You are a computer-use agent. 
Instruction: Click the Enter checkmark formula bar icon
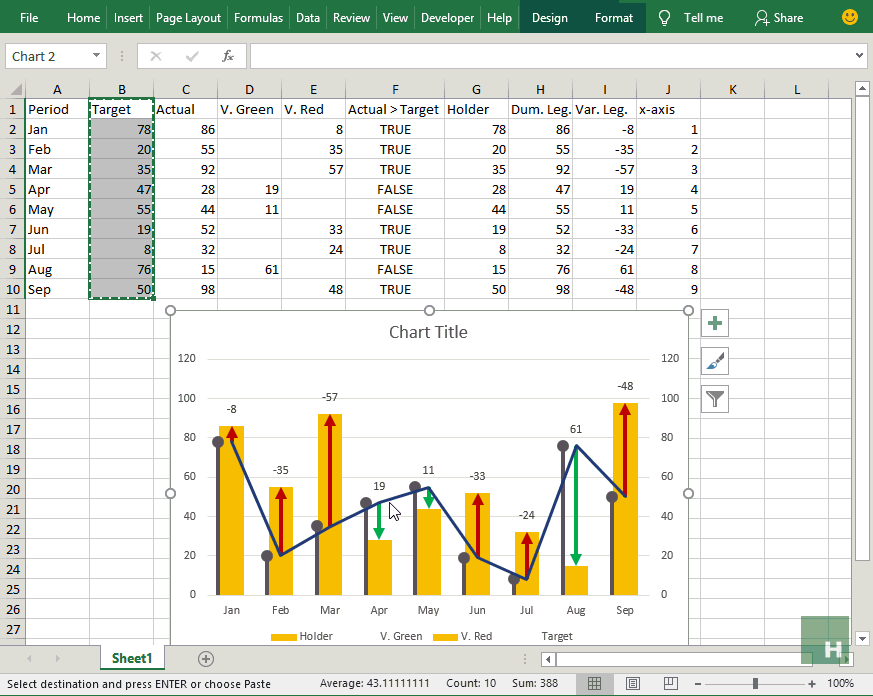[192, 56]
